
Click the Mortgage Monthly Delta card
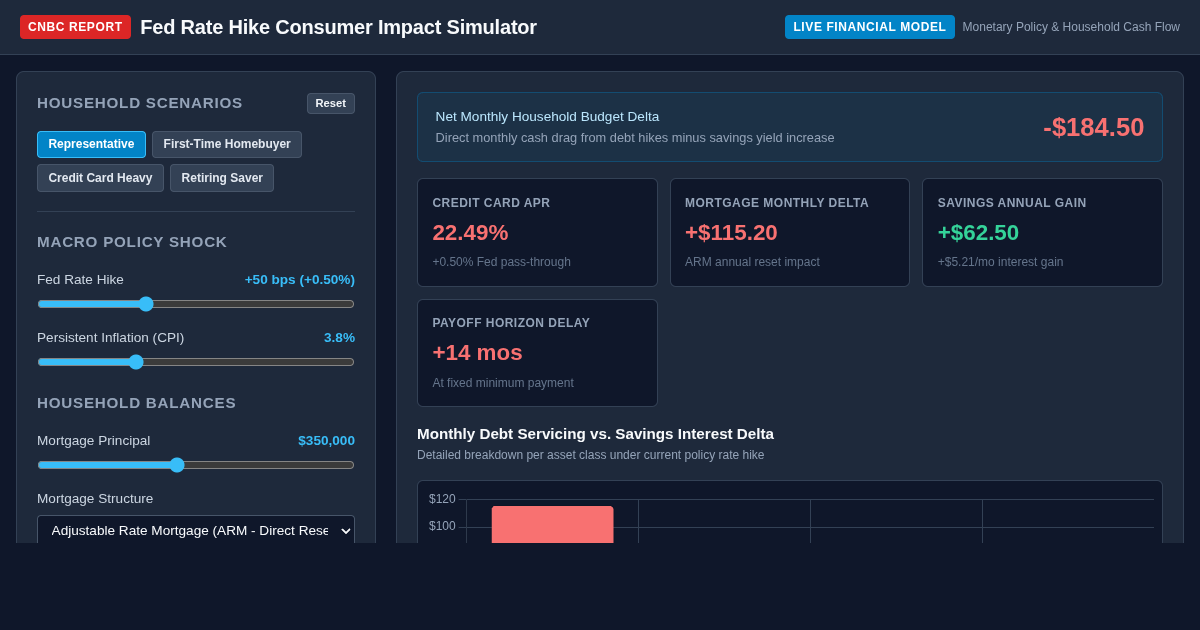[x=790, y=233]
